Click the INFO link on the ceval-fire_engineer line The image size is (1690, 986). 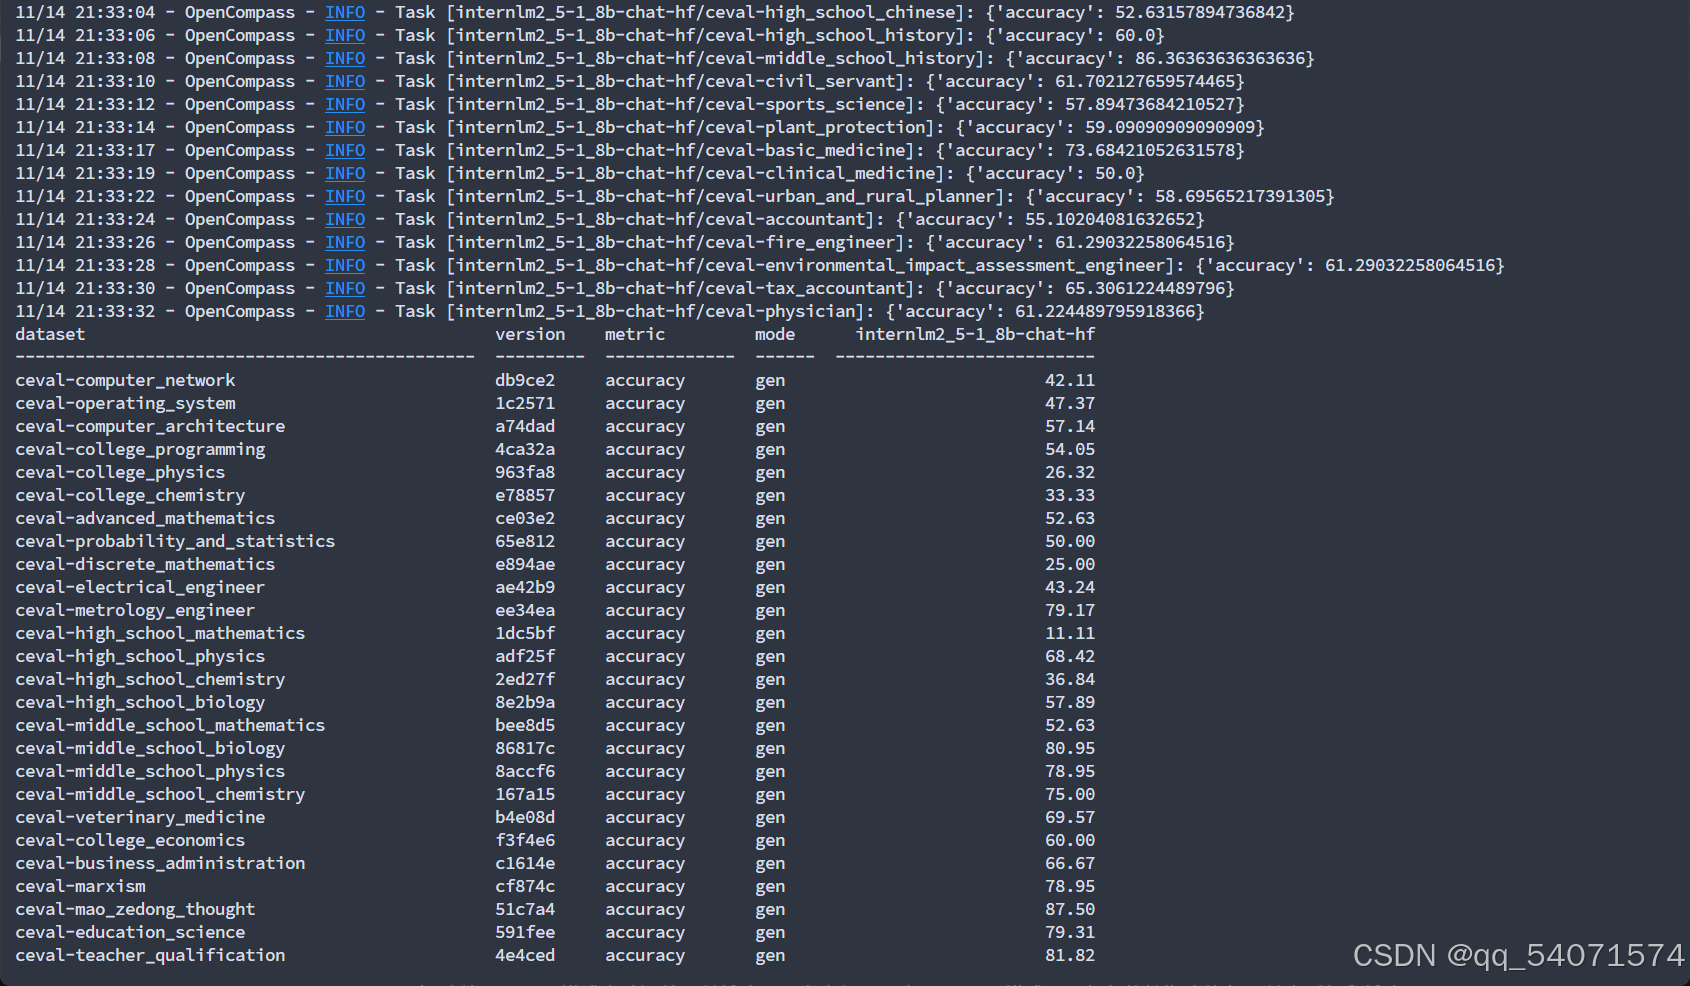345,241
